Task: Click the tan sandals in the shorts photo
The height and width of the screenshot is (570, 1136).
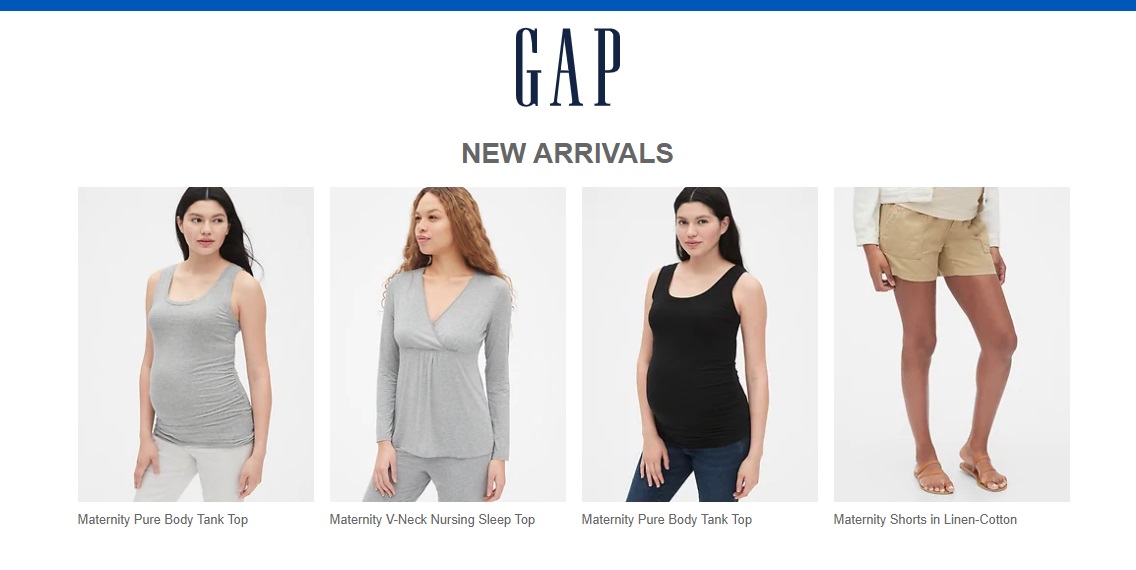Action: (x=958, y=474)
